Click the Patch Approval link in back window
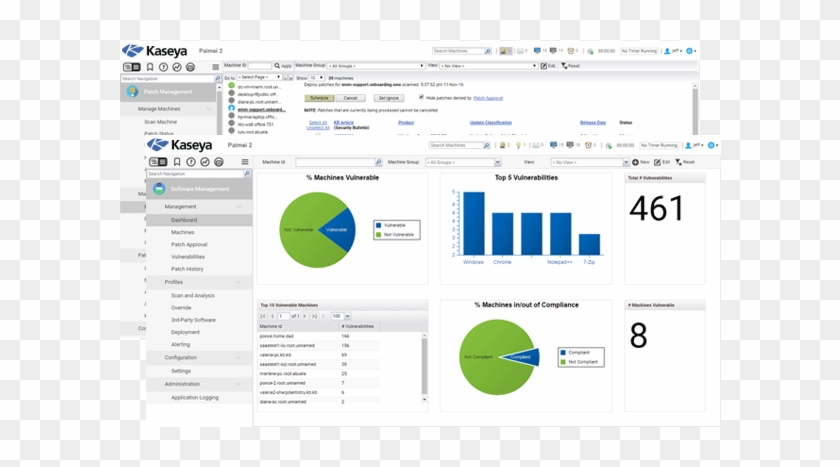Image resolution: width=840 pixels, height=467 pixels. tap(488, 98)
